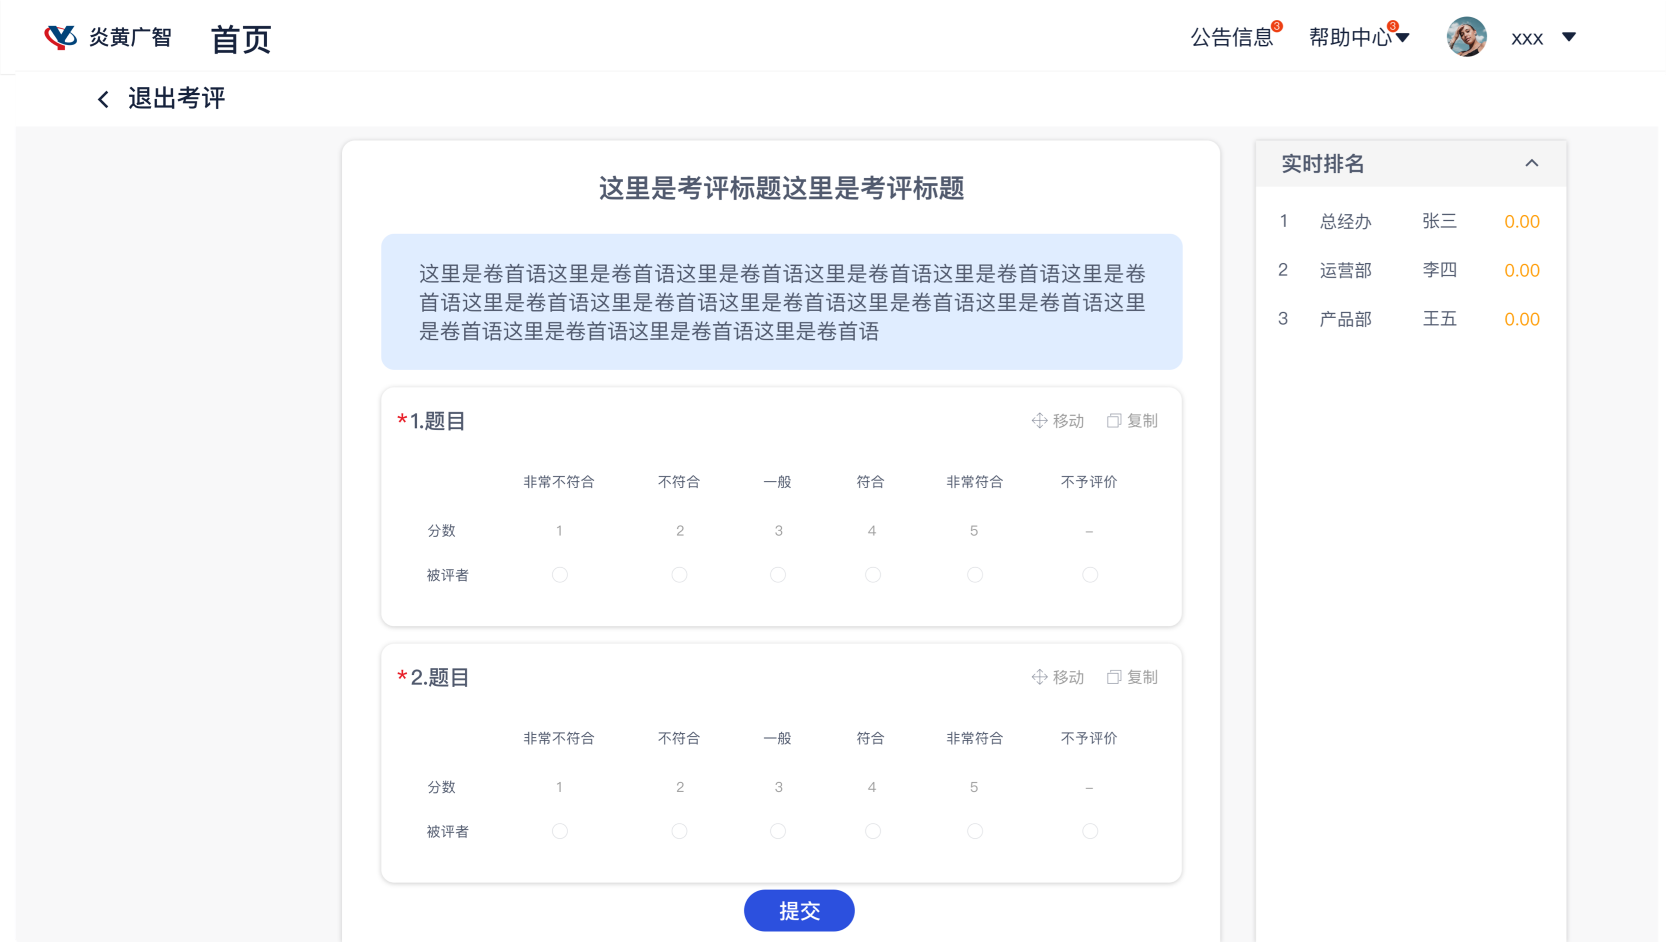Image resolution: width=1675 pixels, height=942 pixels.
Task: Select 一般 radio for question 1
Action: [778, 575]
